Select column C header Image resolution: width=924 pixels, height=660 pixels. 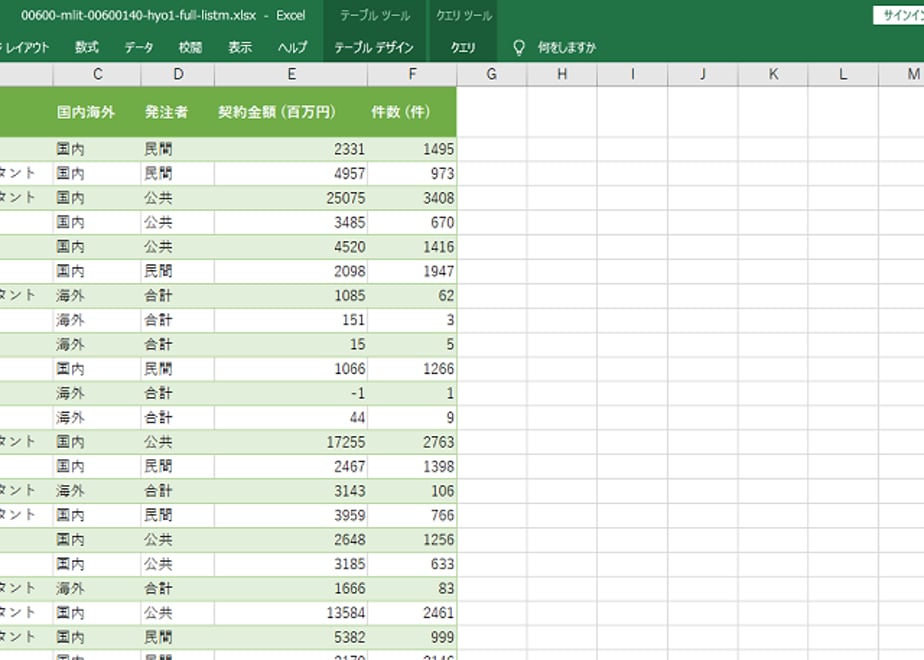point(97,74)
